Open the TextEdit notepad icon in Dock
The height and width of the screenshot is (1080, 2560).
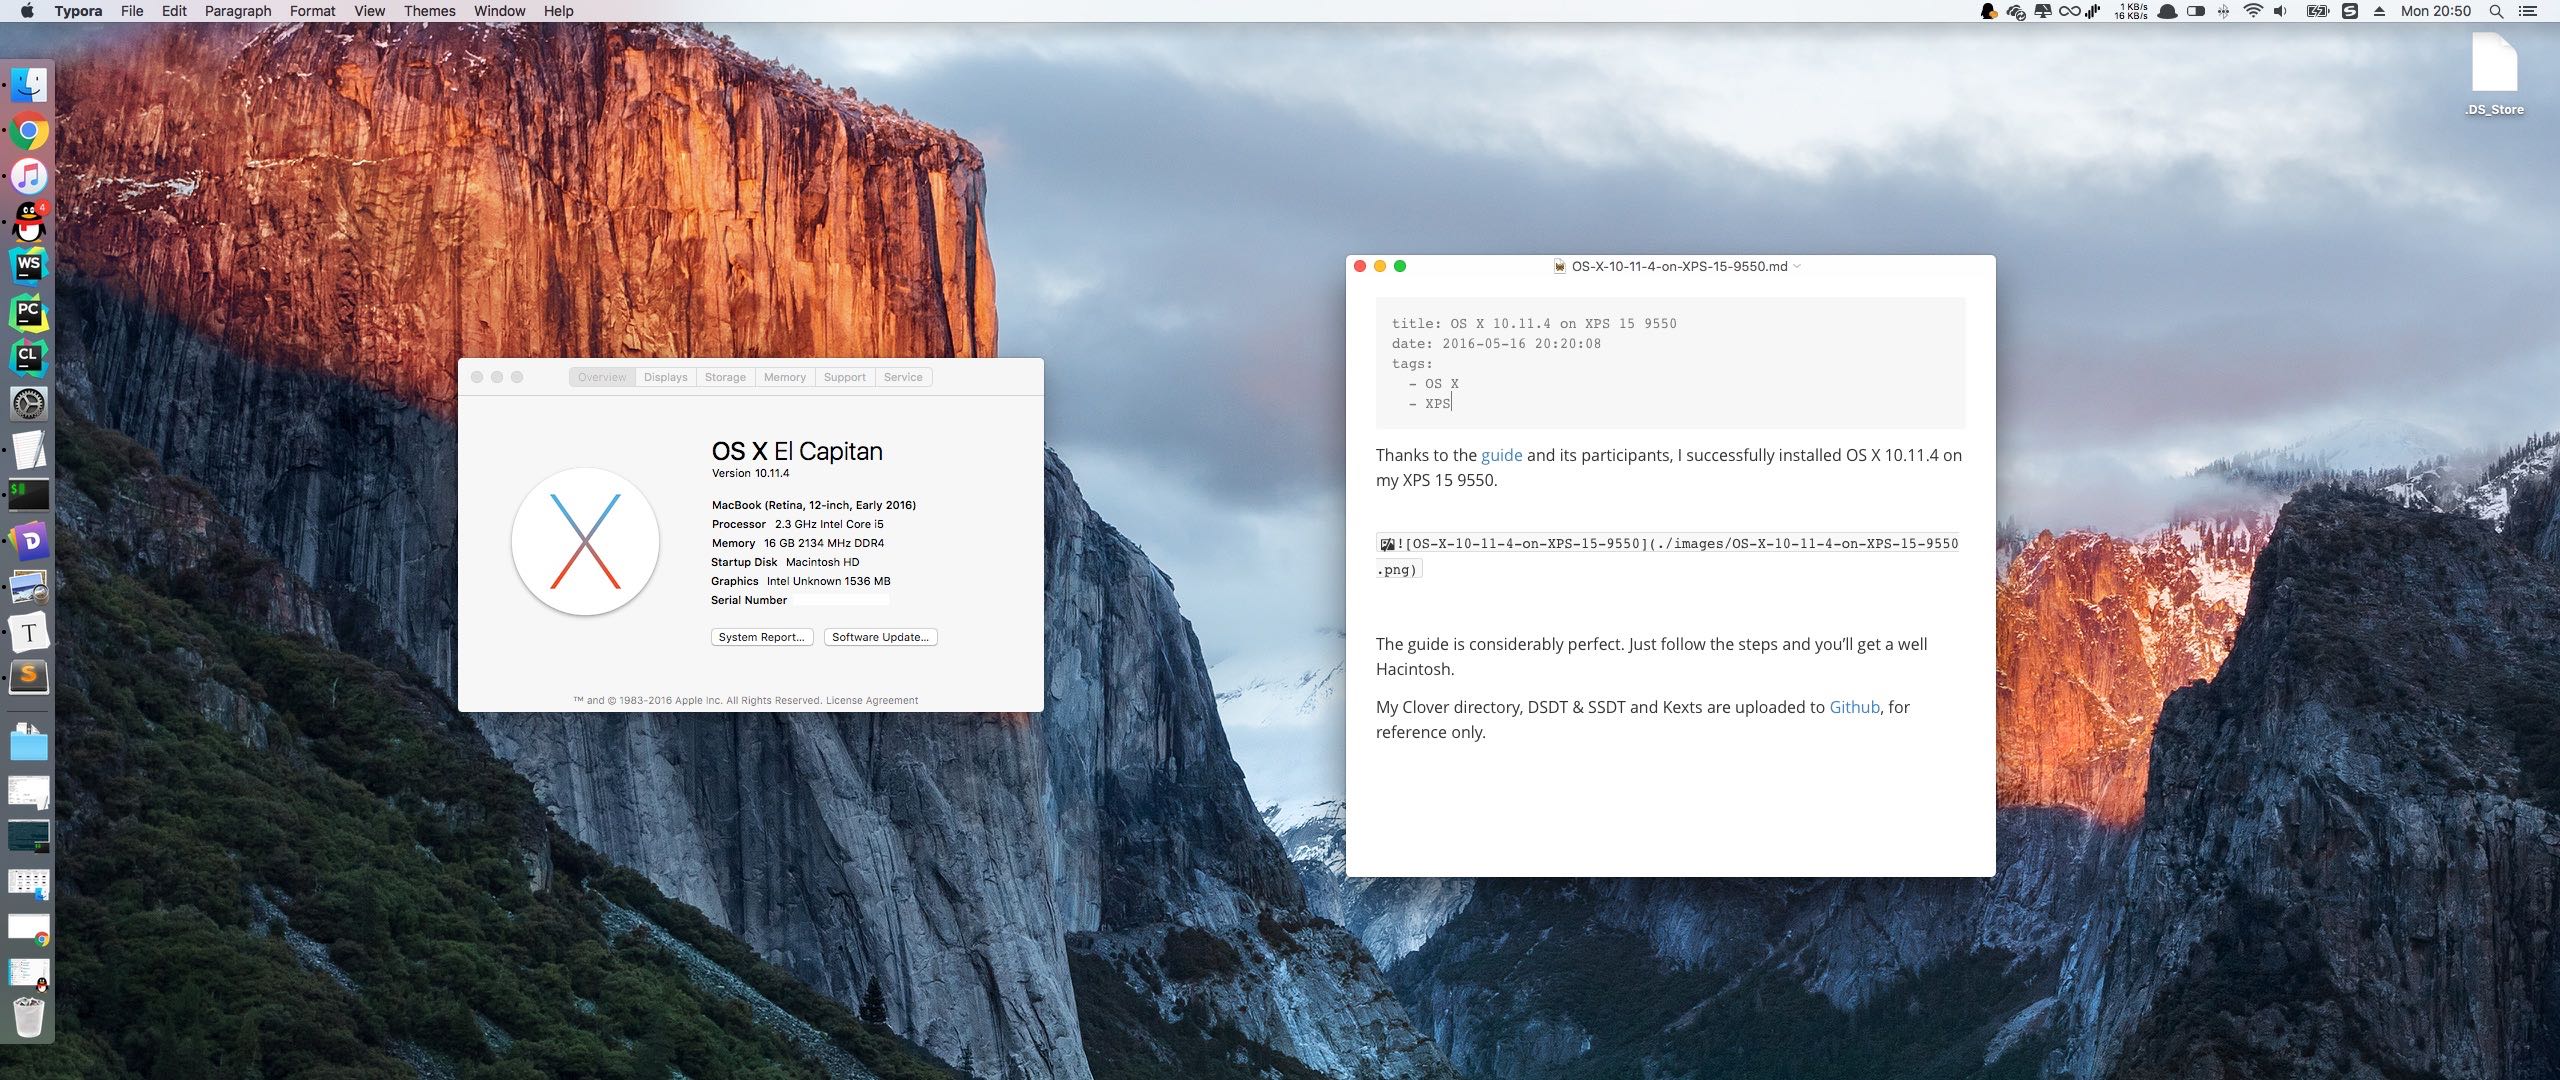29,450
